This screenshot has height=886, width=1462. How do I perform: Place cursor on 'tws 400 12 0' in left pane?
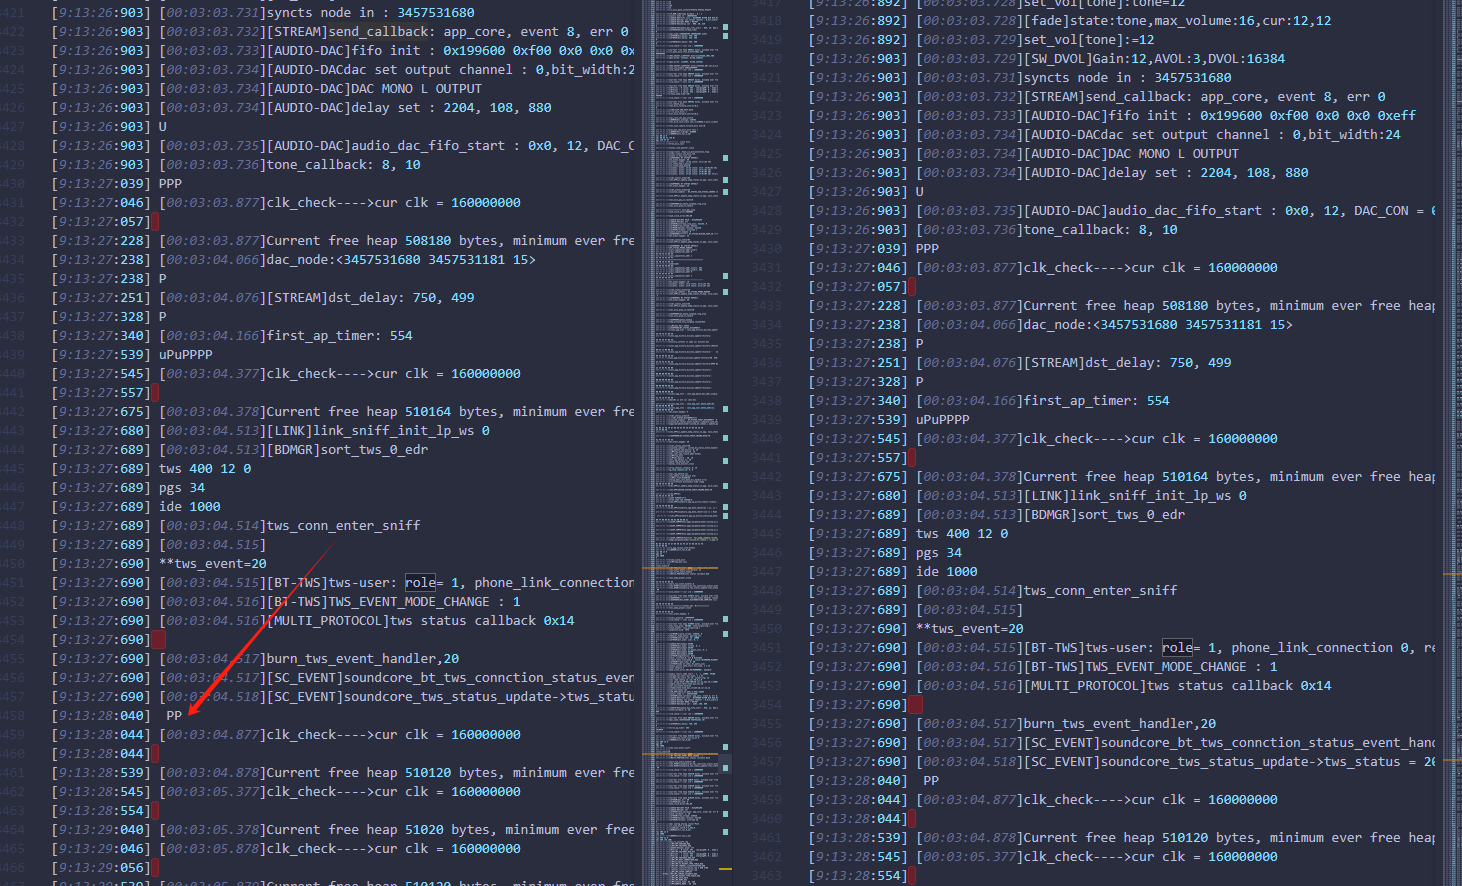205,468
